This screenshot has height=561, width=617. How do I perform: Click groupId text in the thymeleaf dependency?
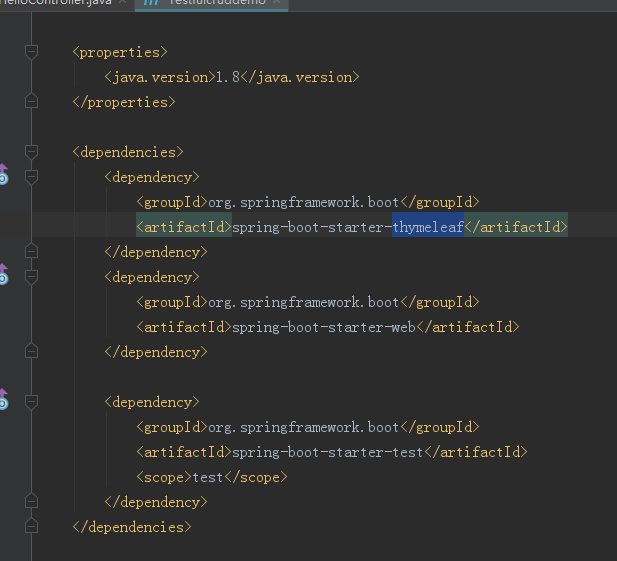click(303, 202)
